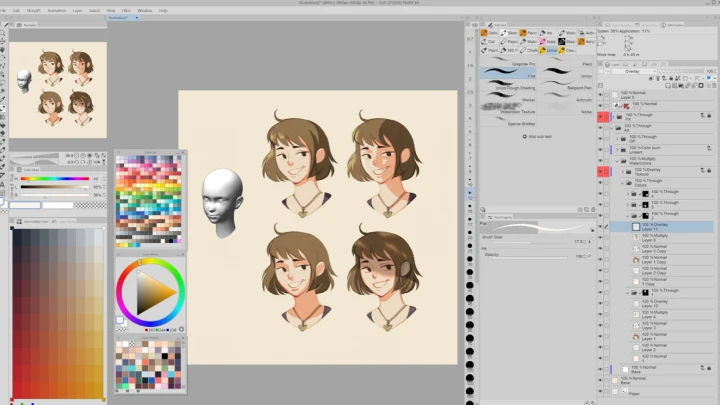
Task: Select the Layer 4 multiply row
Action: 661,315
